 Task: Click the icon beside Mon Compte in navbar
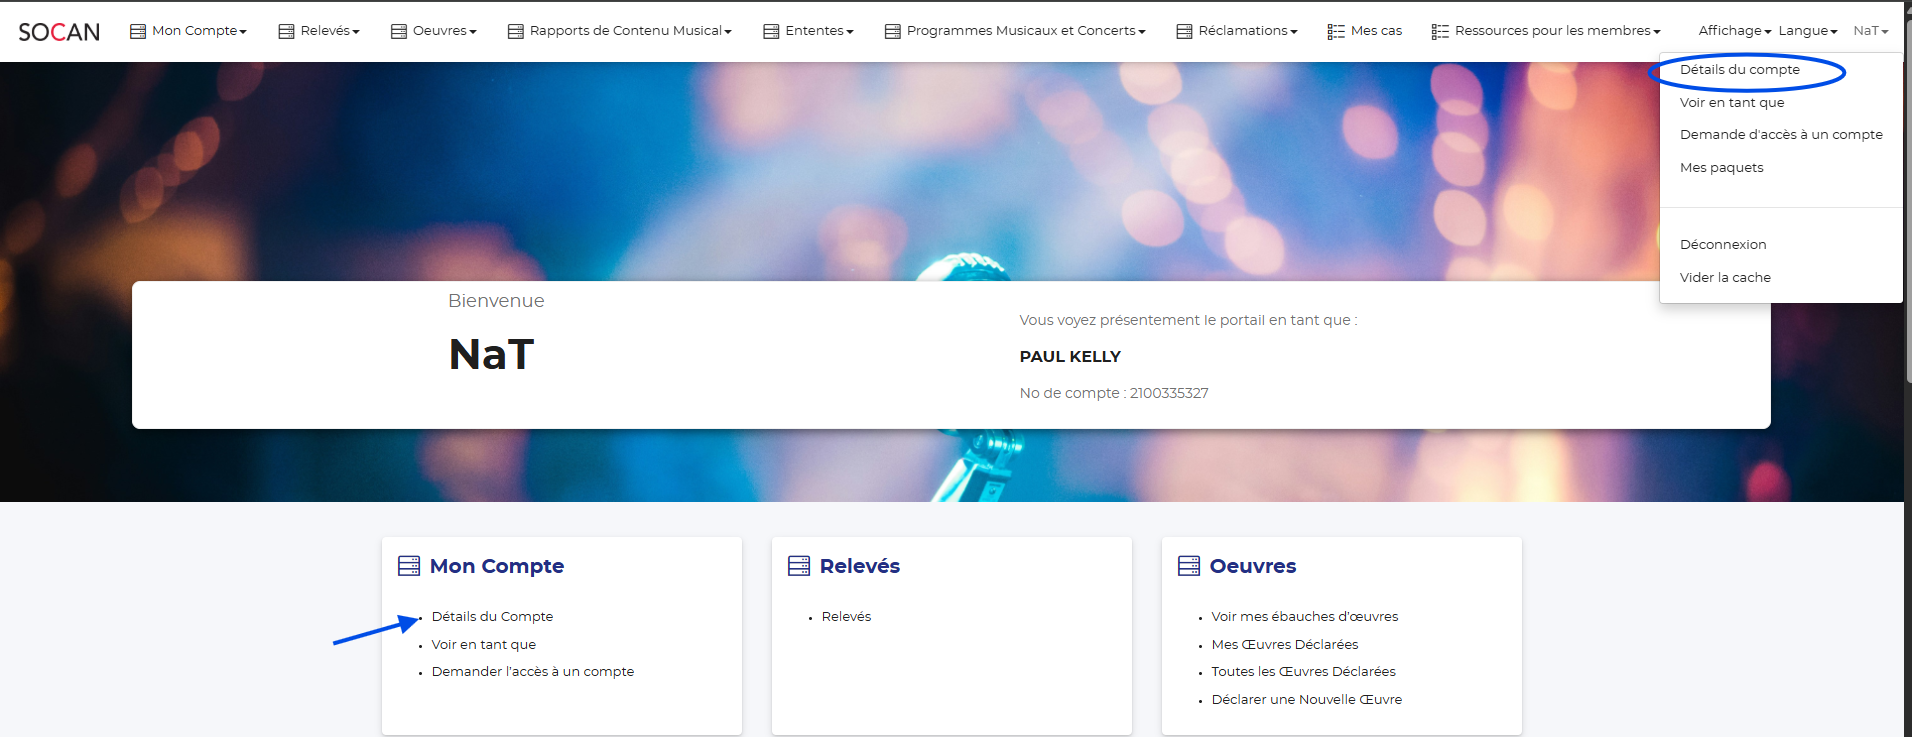click(138, 31)
